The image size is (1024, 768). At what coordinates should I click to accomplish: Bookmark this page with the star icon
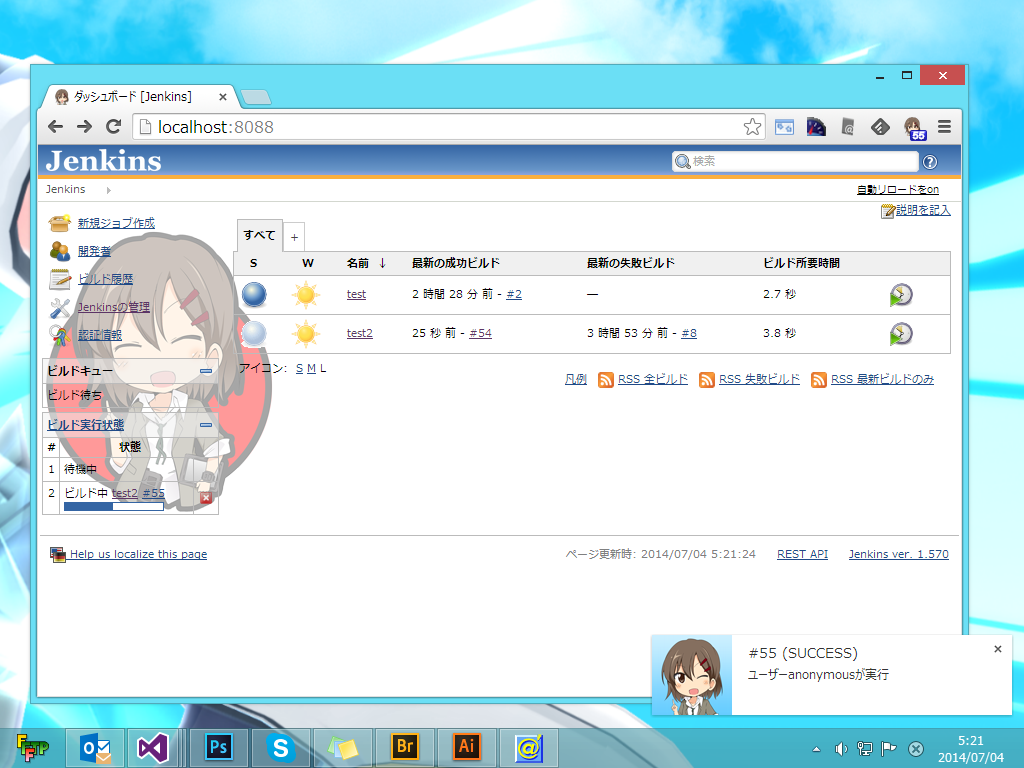(752, 127)
